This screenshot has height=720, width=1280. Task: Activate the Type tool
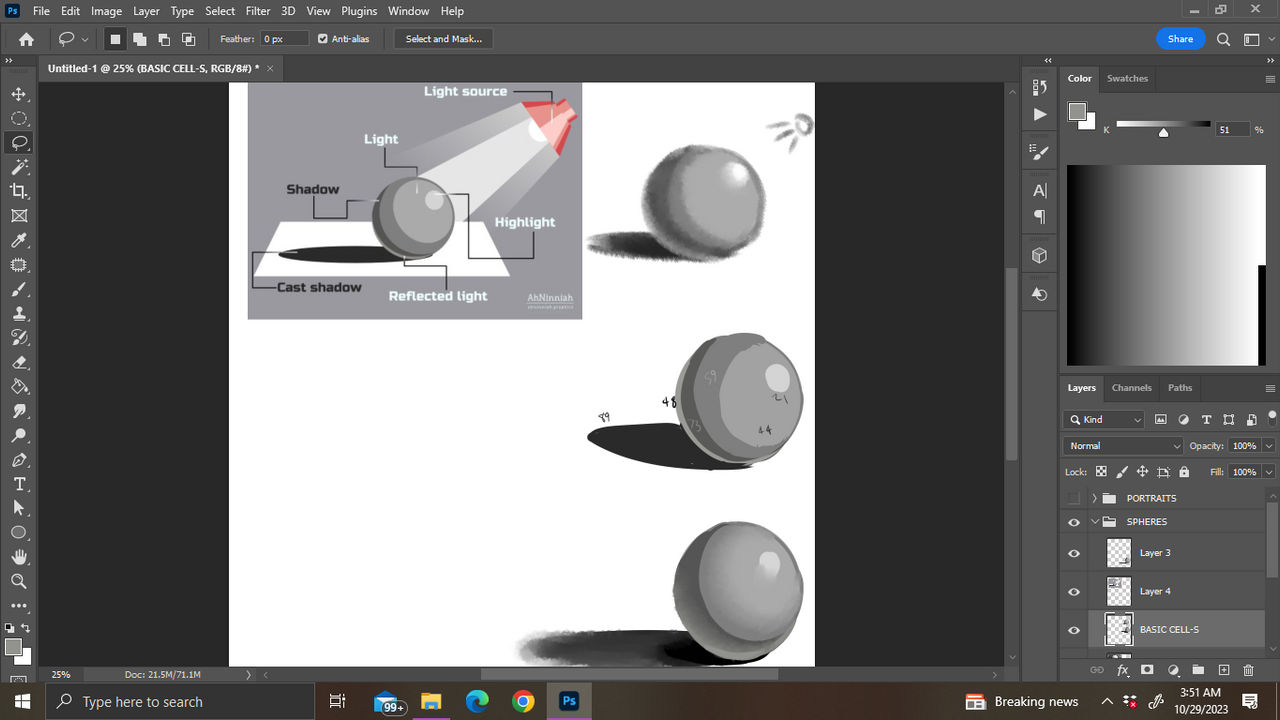click(x=20, y=483)
